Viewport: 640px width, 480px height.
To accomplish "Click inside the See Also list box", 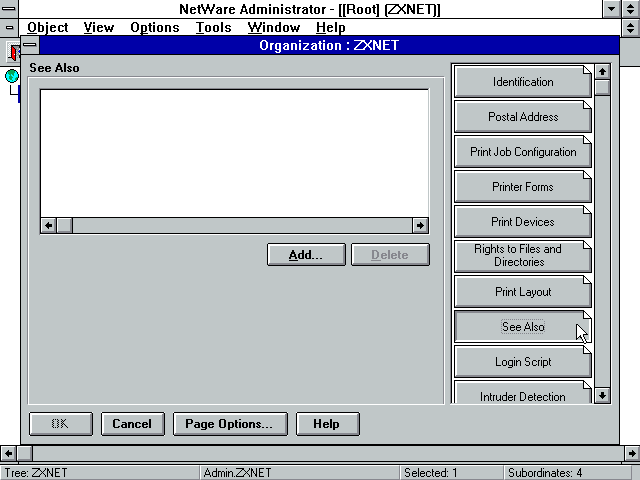I will [234, 152].
